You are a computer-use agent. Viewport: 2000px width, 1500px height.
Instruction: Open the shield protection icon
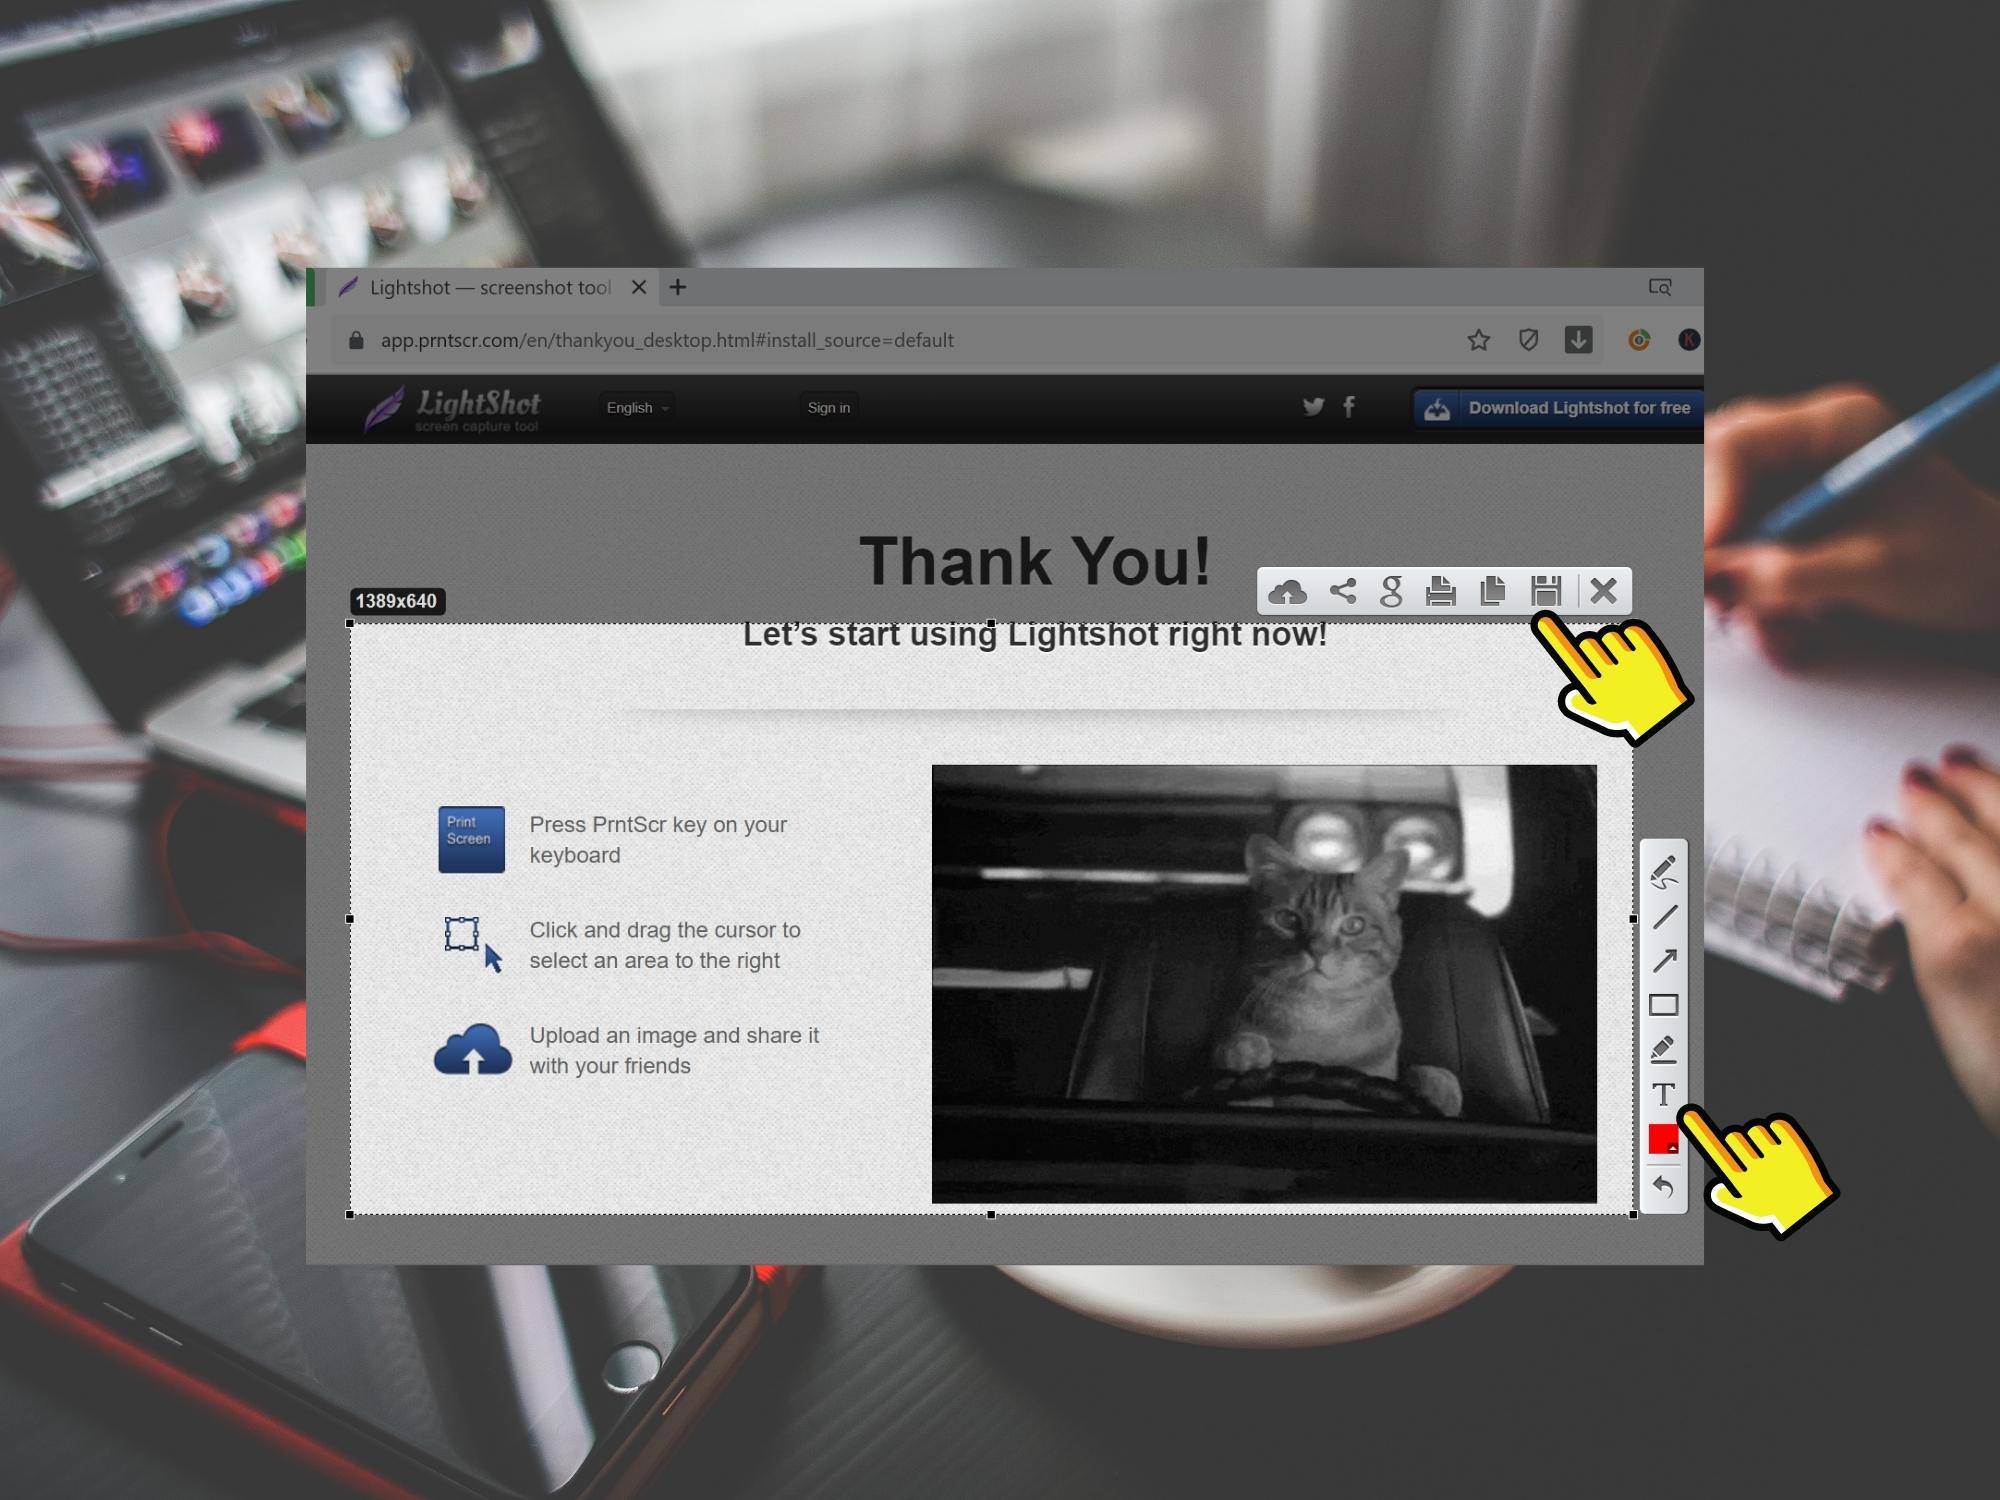(x=1528, y=340)
